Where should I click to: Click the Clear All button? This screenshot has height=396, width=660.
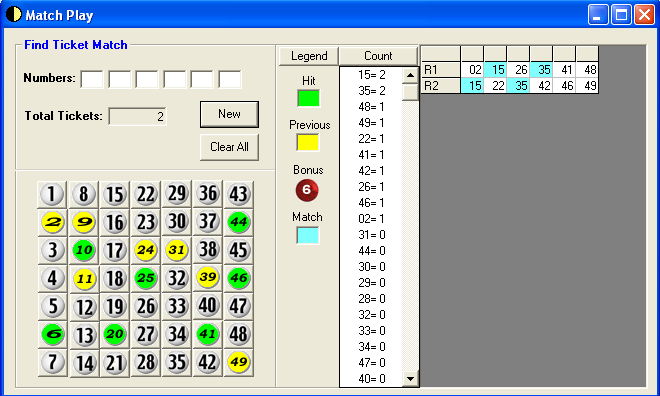[229, 147]
